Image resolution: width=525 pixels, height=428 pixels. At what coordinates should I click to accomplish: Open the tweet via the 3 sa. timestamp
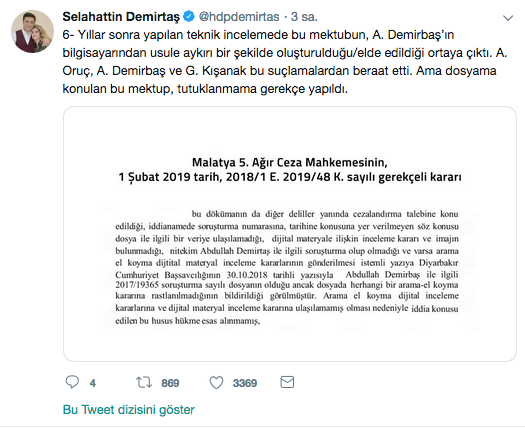click(304, 17)
